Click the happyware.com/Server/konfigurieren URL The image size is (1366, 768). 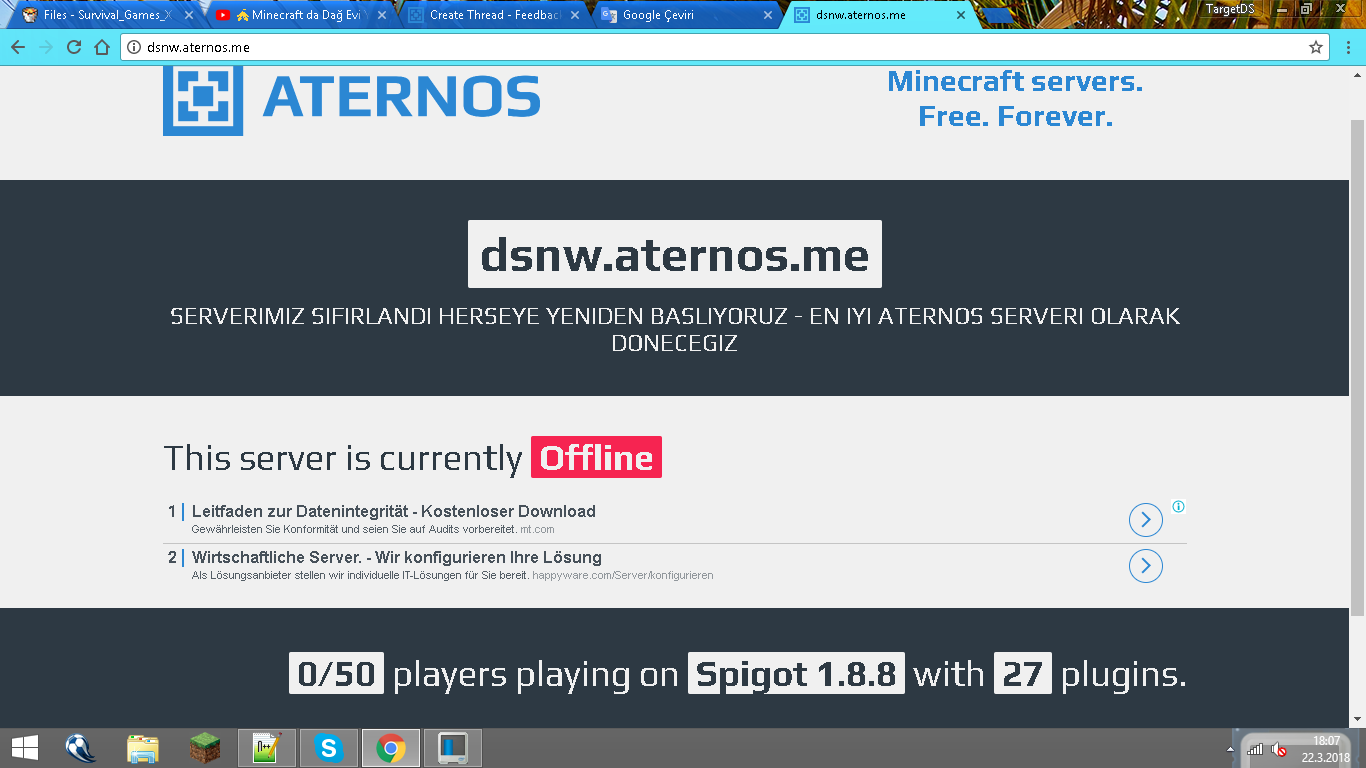[x=623, y=575]
